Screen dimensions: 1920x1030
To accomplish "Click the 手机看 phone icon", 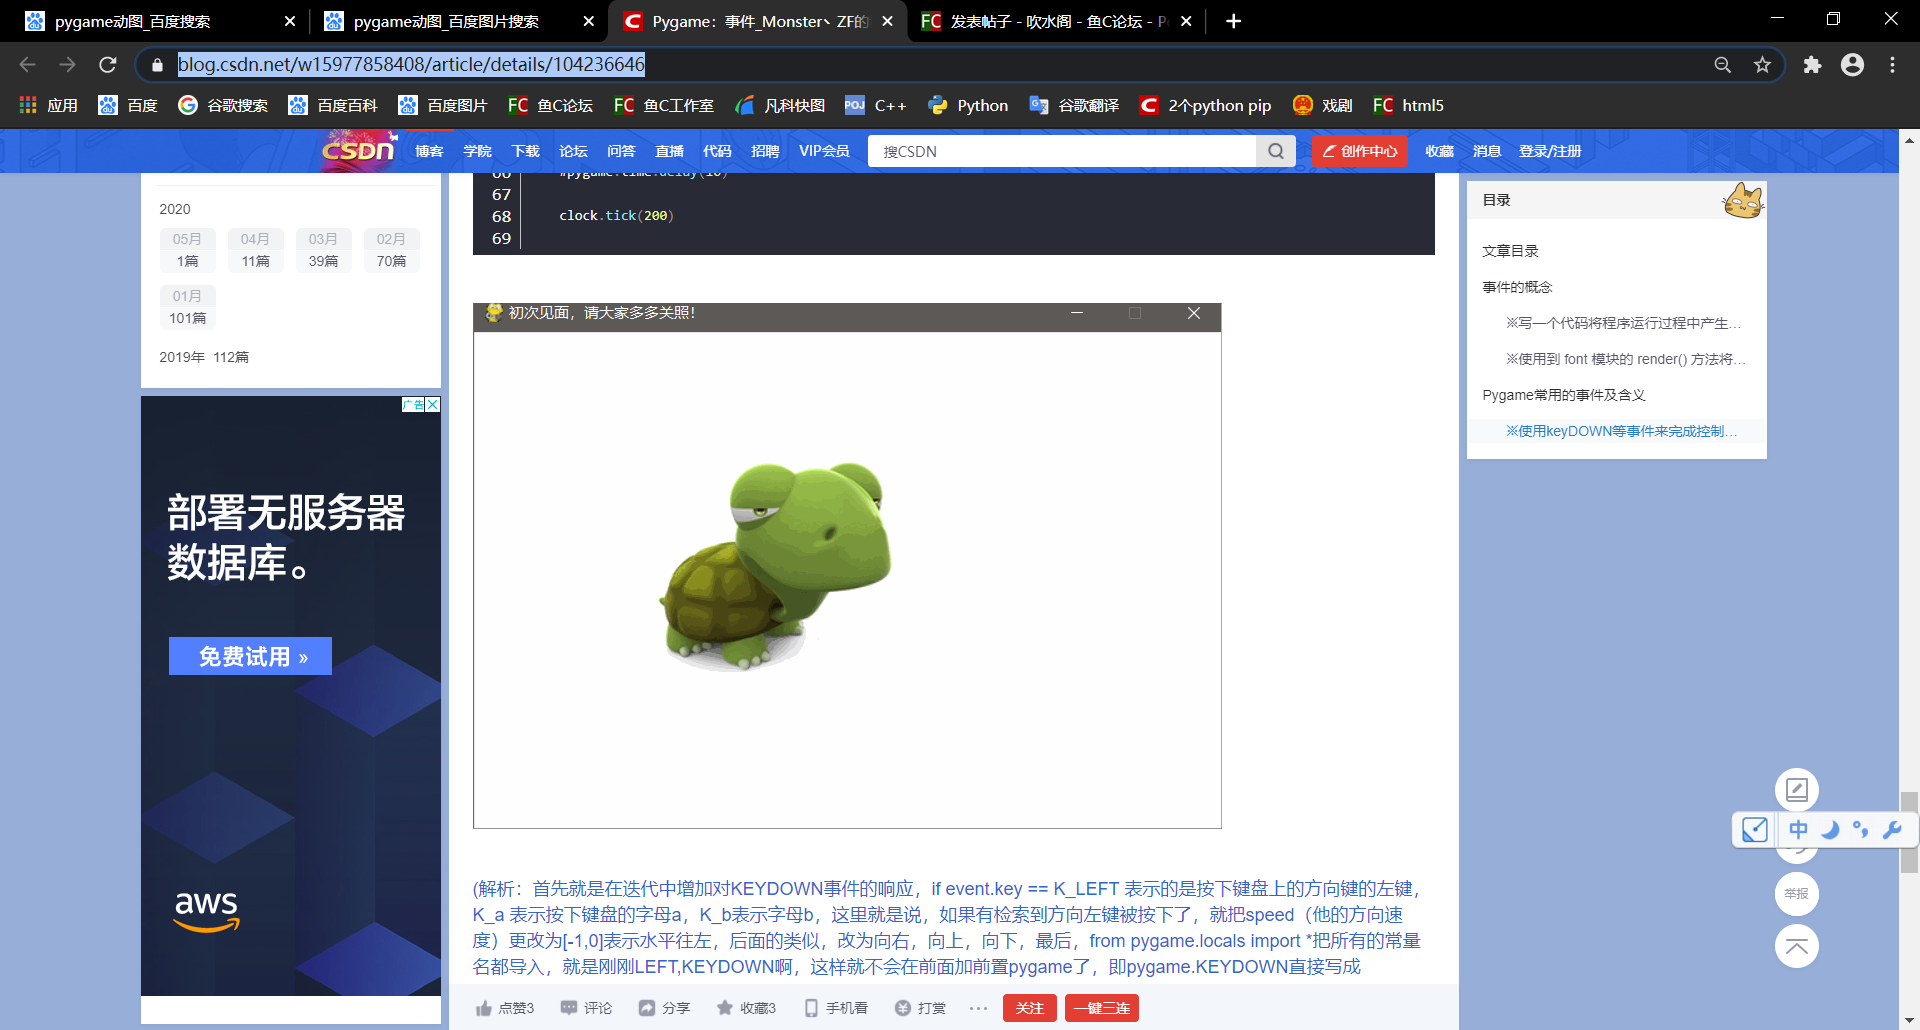I will 811,1008.
